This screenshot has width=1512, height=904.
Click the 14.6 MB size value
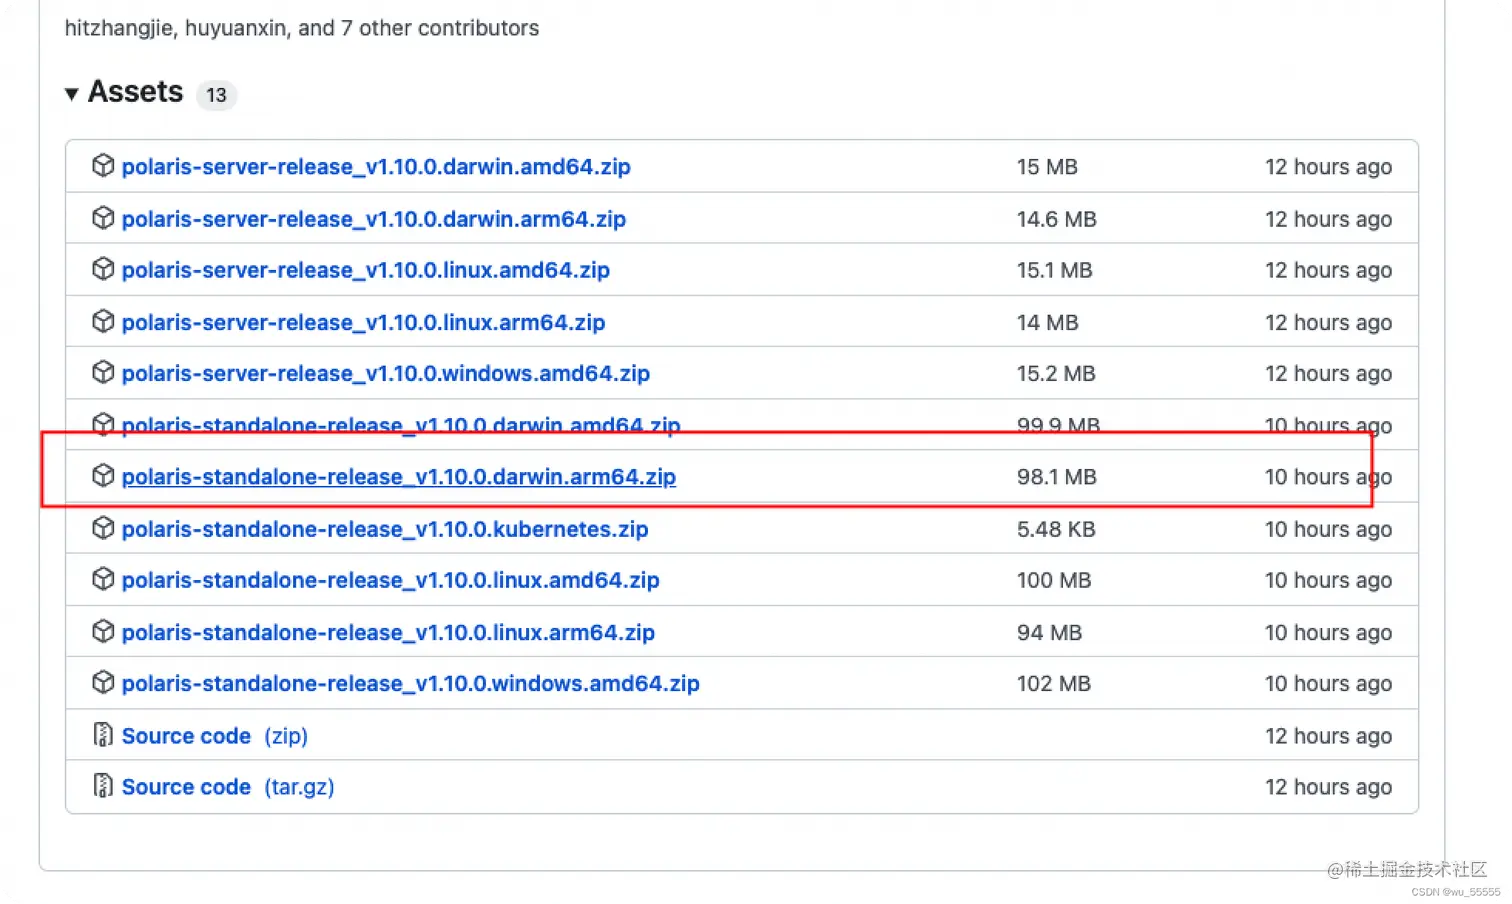pos(1057,219)
